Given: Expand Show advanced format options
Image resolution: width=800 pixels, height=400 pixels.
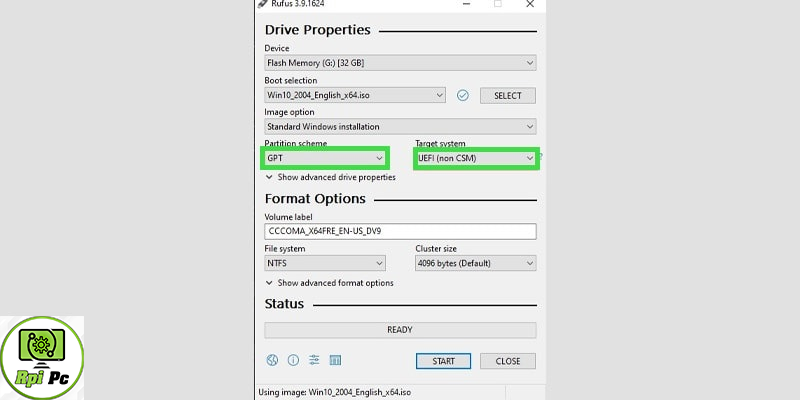Looking at the screenshot, I should 329,283.
